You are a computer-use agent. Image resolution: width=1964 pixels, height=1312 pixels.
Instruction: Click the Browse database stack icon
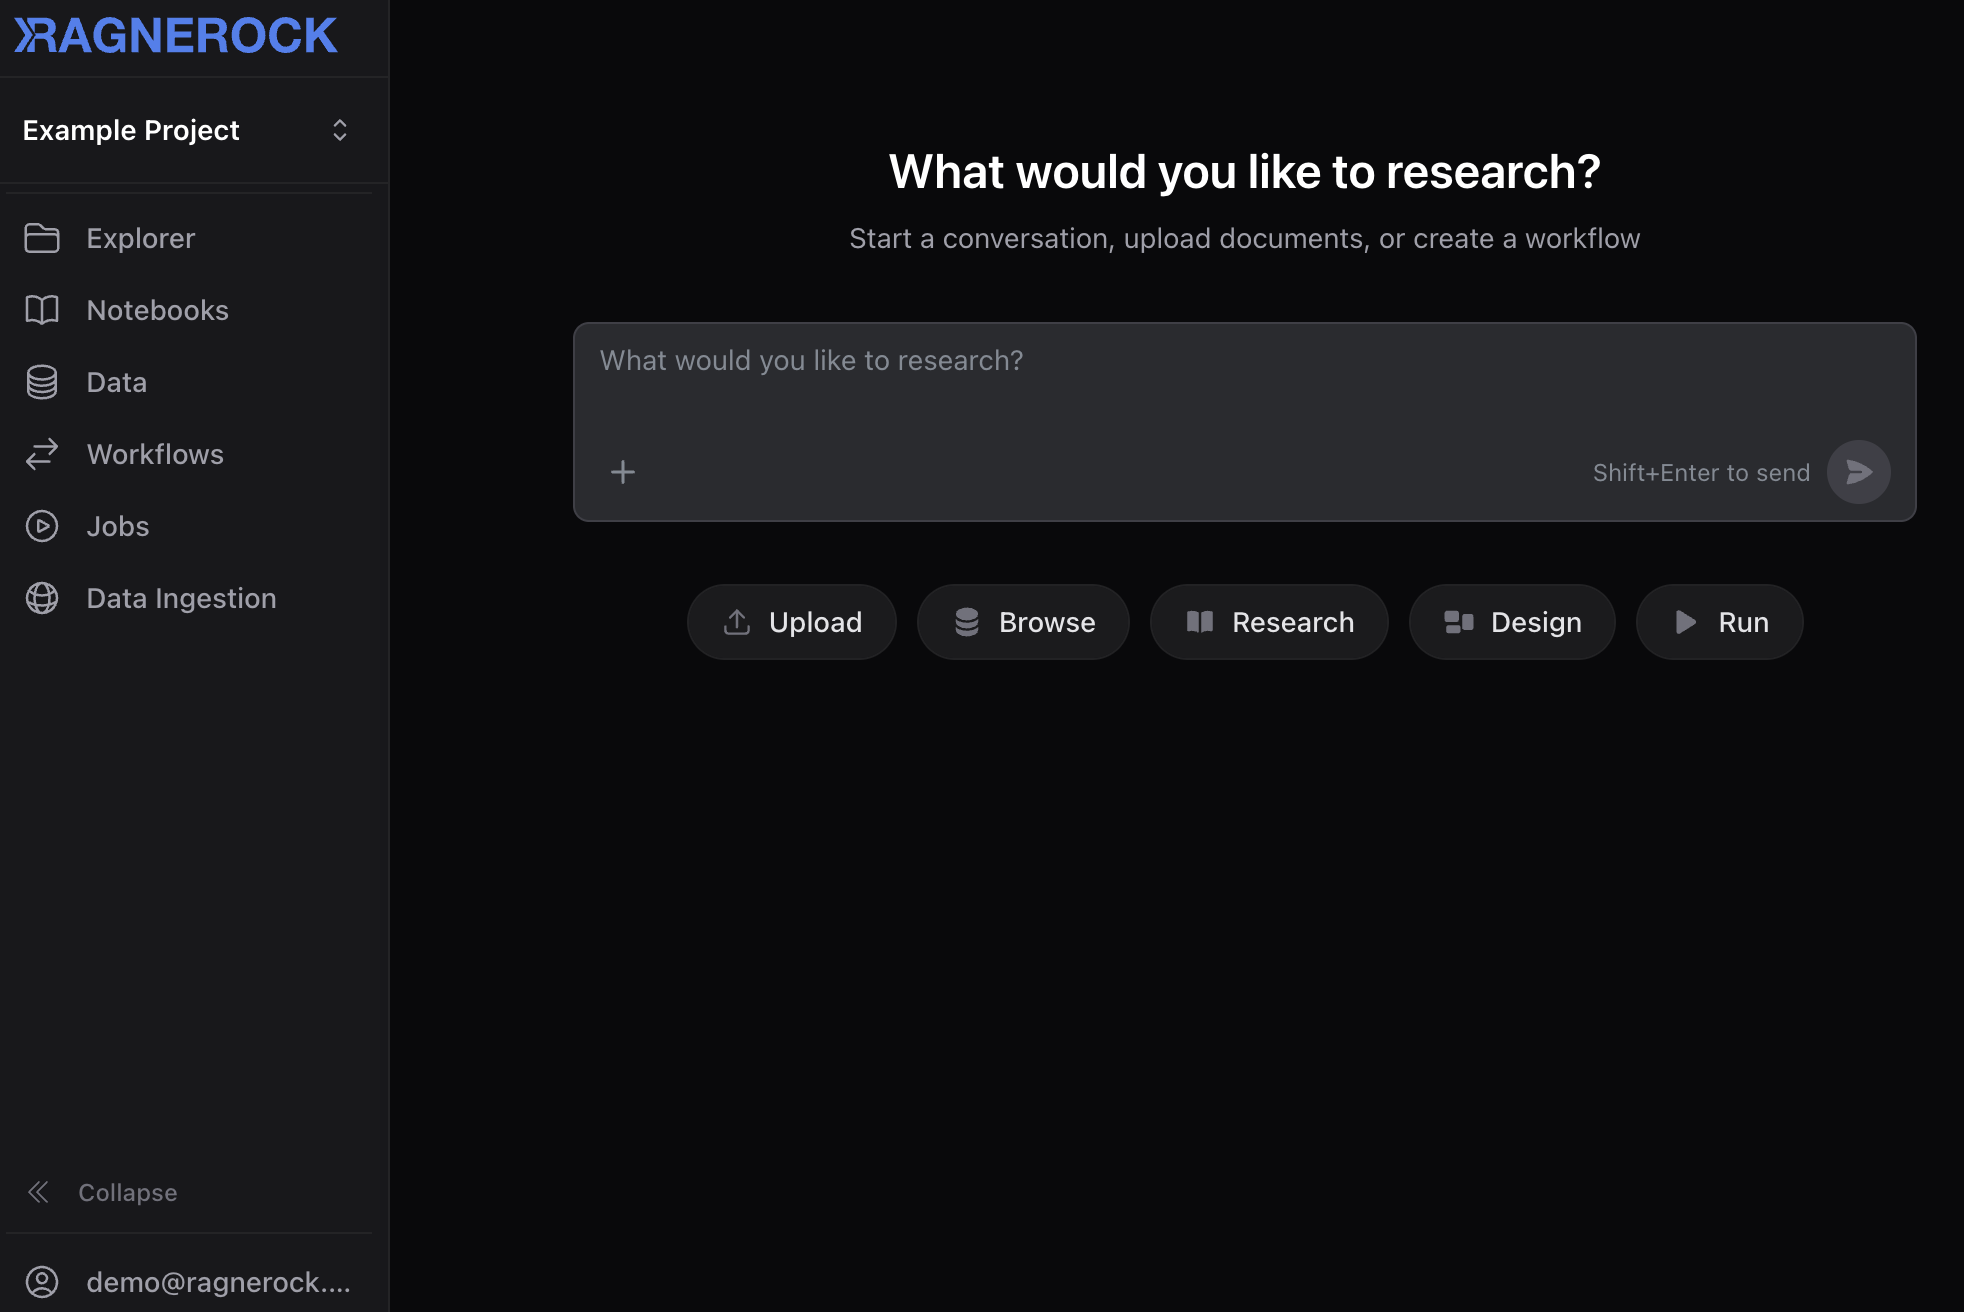(967, 622)
